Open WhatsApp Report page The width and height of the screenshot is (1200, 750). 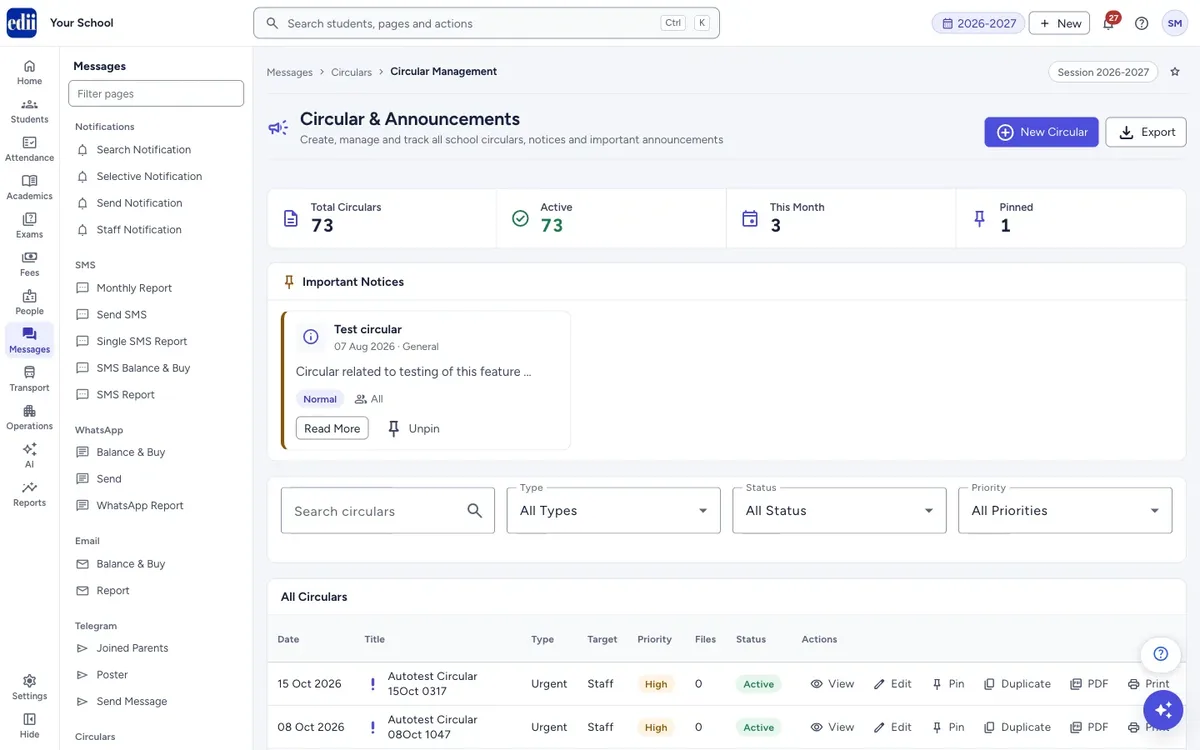pyautogui.click(x=140, y=506)
